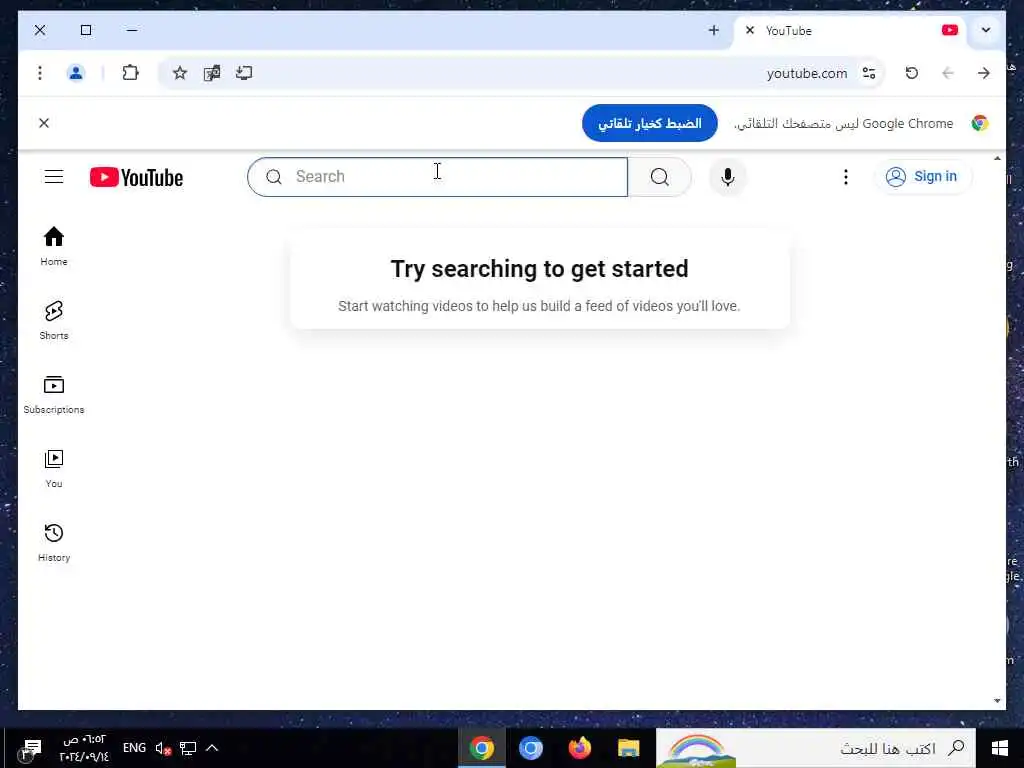Go to Home in the sidebar
Image resolution: width=1024 pixels, height=768 pixels.
click(54, 246)
